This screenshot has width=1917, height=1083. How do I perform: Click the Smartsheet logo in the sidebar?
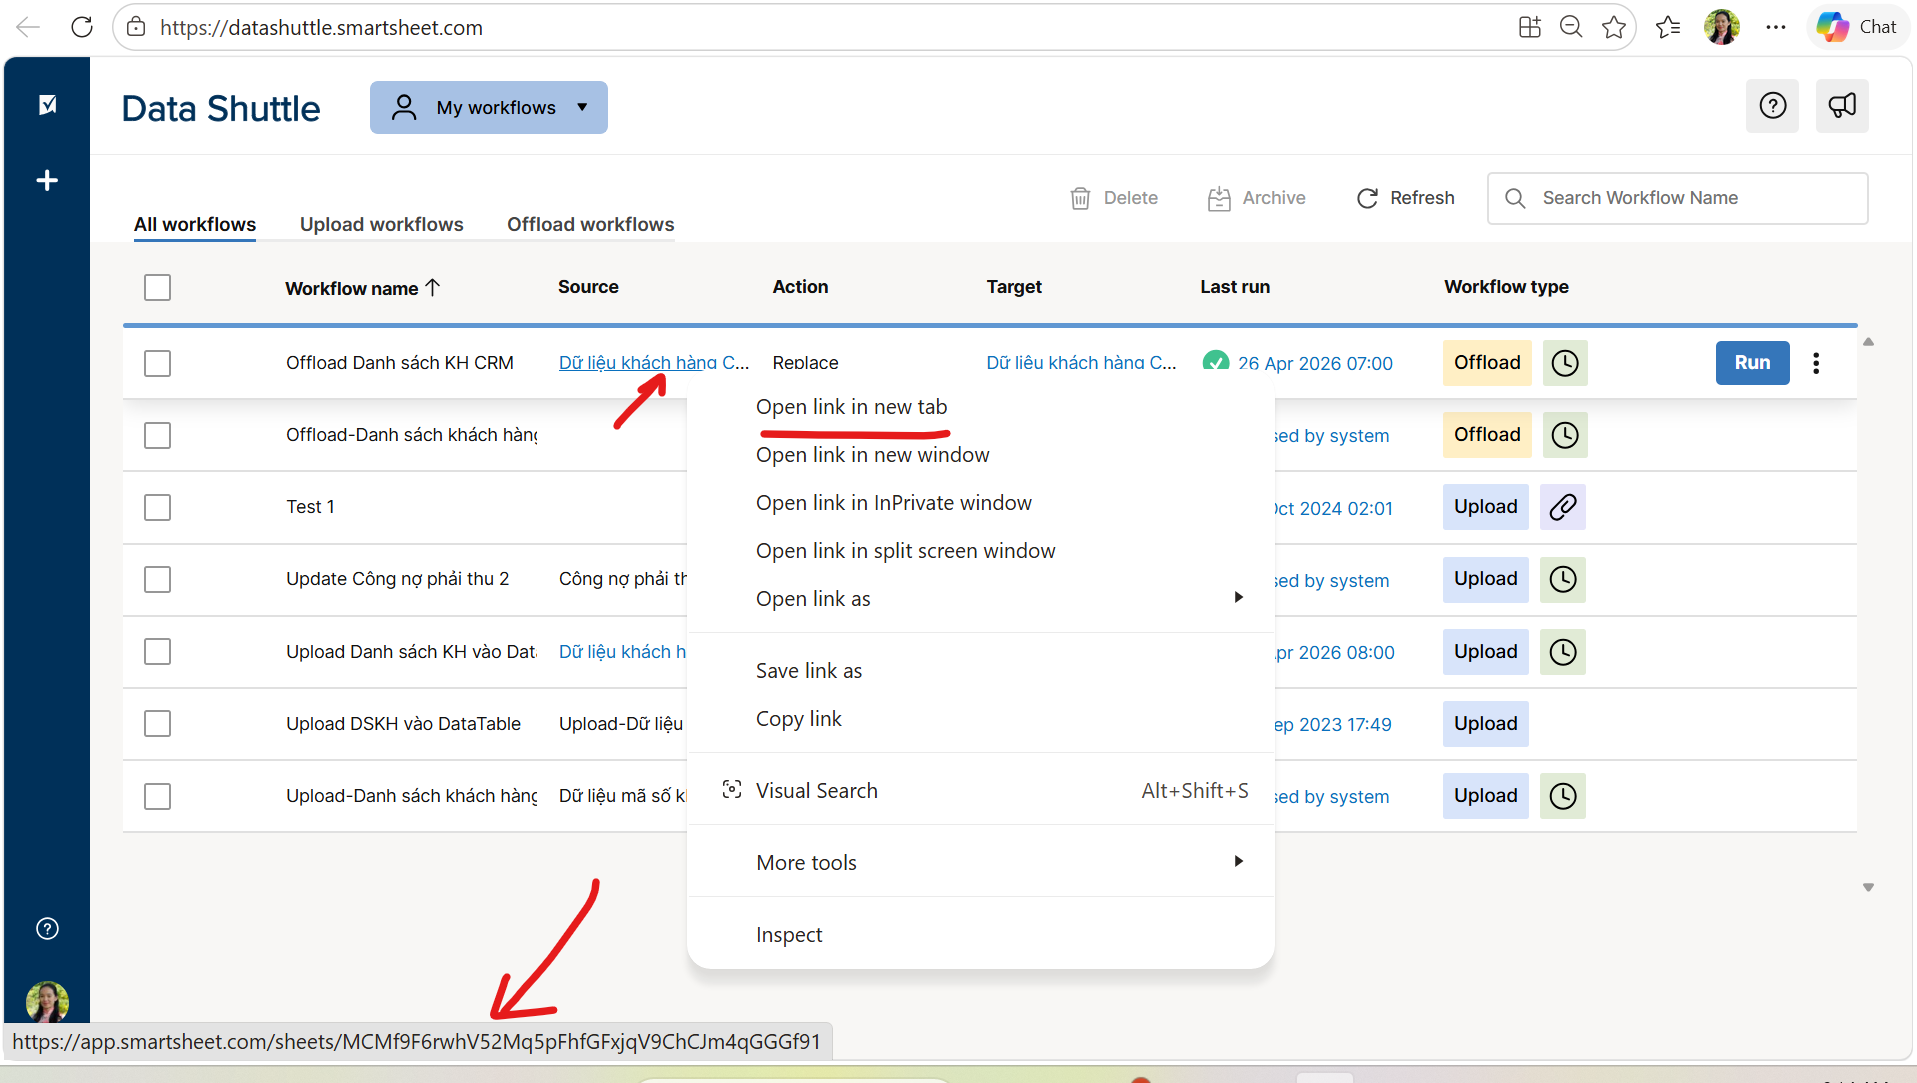tap(47, 105)
